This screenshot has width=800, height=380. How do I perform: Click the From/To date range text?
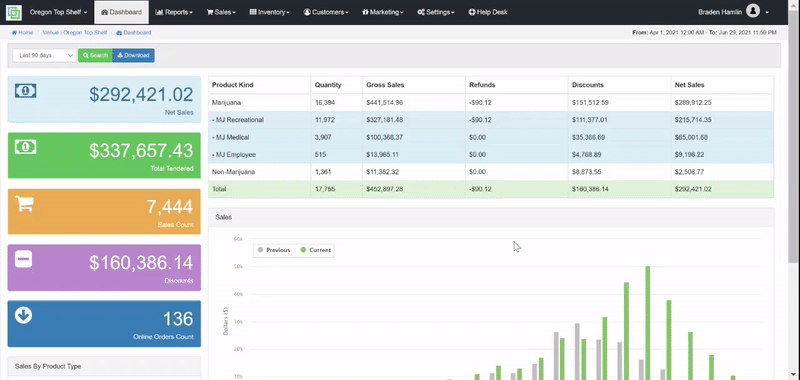point(704,33)
